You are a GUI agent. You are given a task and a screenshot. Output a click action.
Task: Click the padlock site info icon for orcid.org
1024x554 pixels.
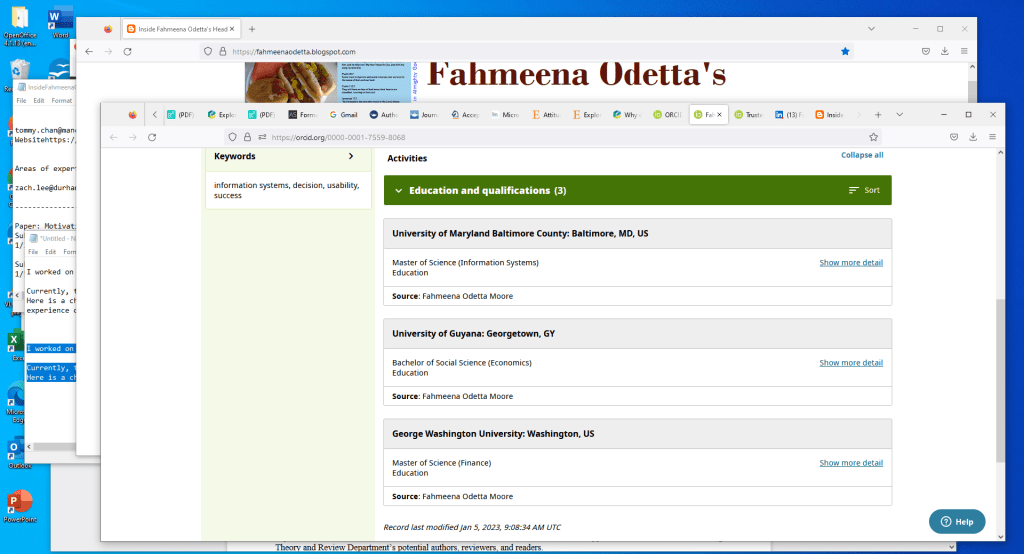pos(248,137)
